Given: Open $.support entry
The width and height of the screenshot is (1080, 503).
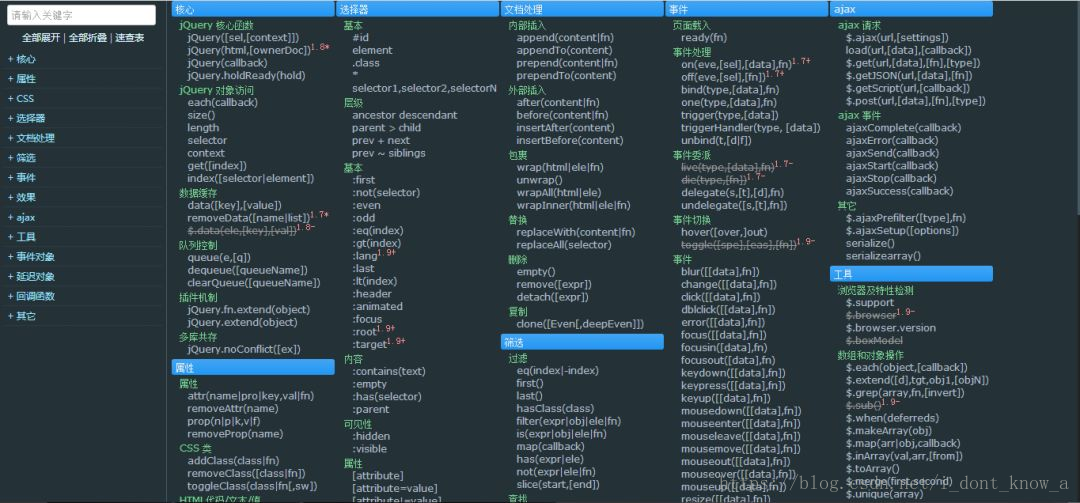Looking at the screenshot, I should [x=870, y=302].
